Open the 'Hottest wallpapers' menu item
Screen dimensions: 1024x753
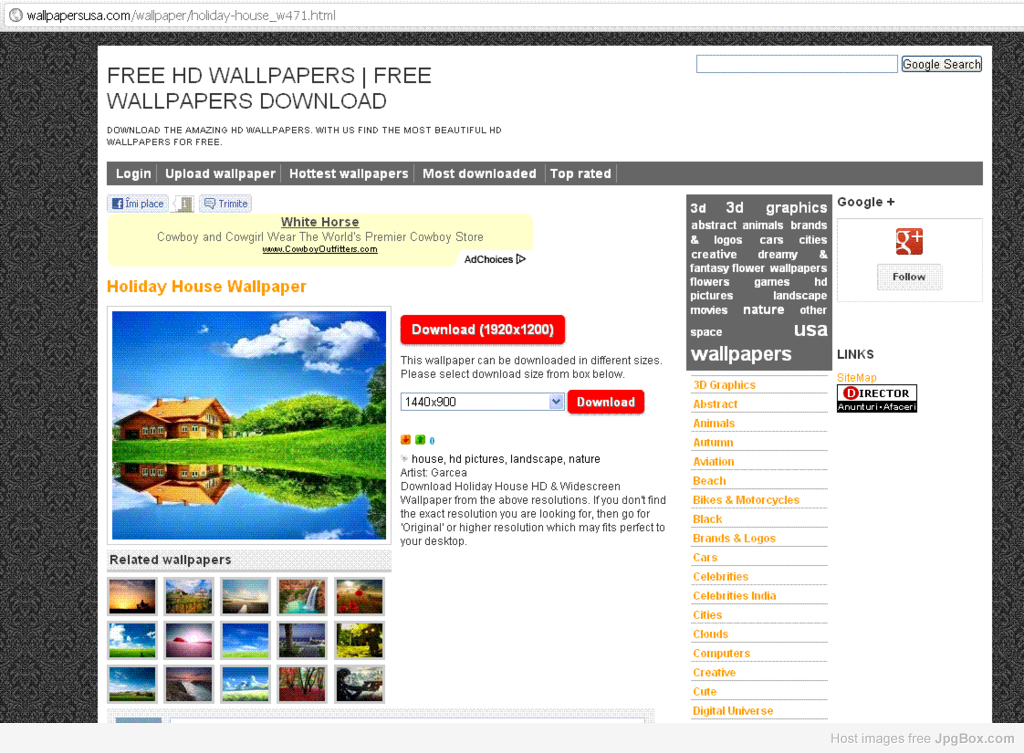348,174
